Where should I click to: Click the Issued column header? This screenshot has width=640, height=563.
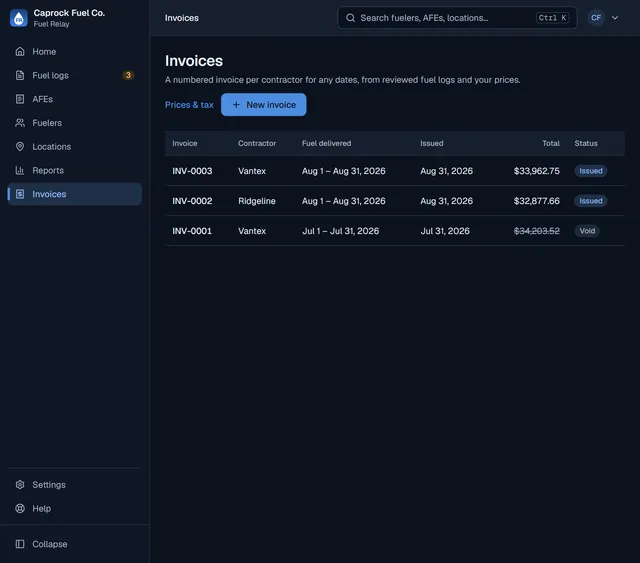(x=431, y=143)
